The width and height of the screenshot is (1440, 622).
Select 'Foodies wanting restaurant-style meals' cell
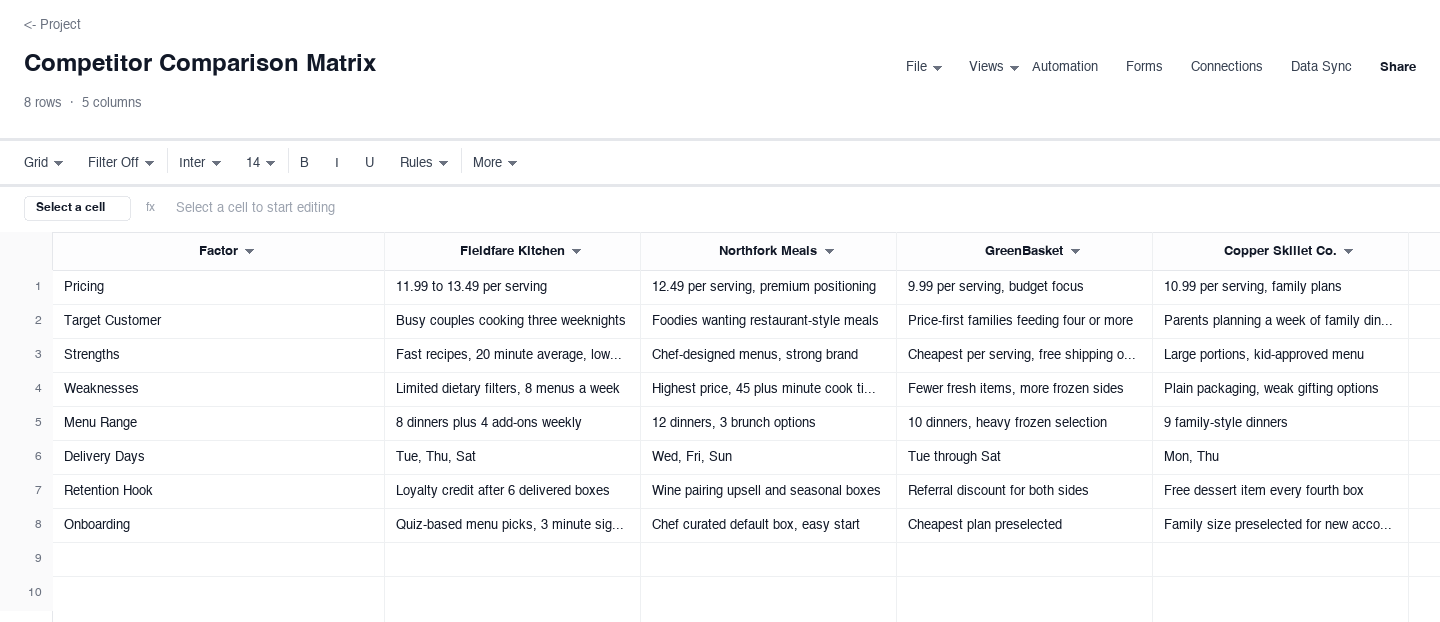pos(768,321)
